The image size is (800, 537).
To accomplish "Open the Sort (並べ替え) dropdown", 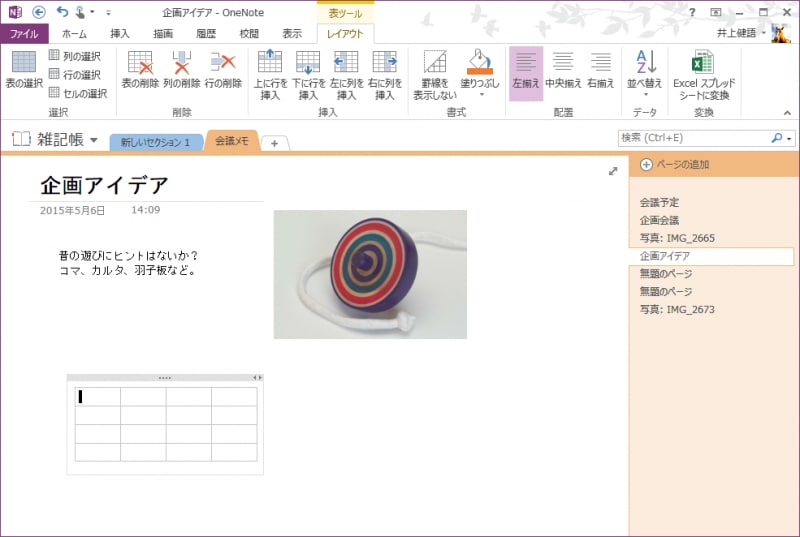I will (x=645, y=95).
